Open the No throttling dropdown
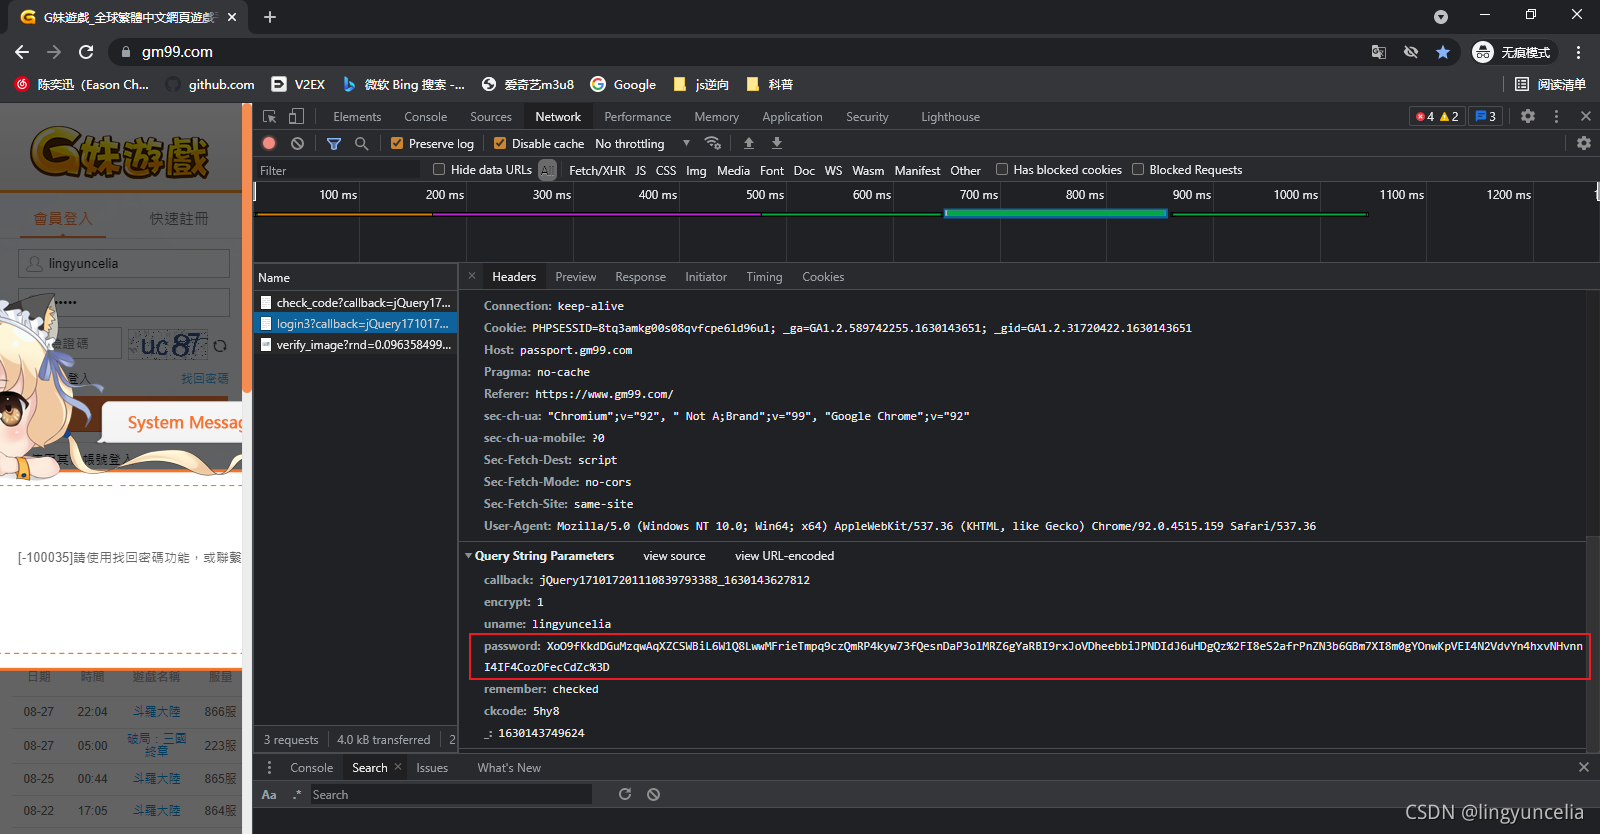Viewport: 1600px width, 834px height. (642, 144)
